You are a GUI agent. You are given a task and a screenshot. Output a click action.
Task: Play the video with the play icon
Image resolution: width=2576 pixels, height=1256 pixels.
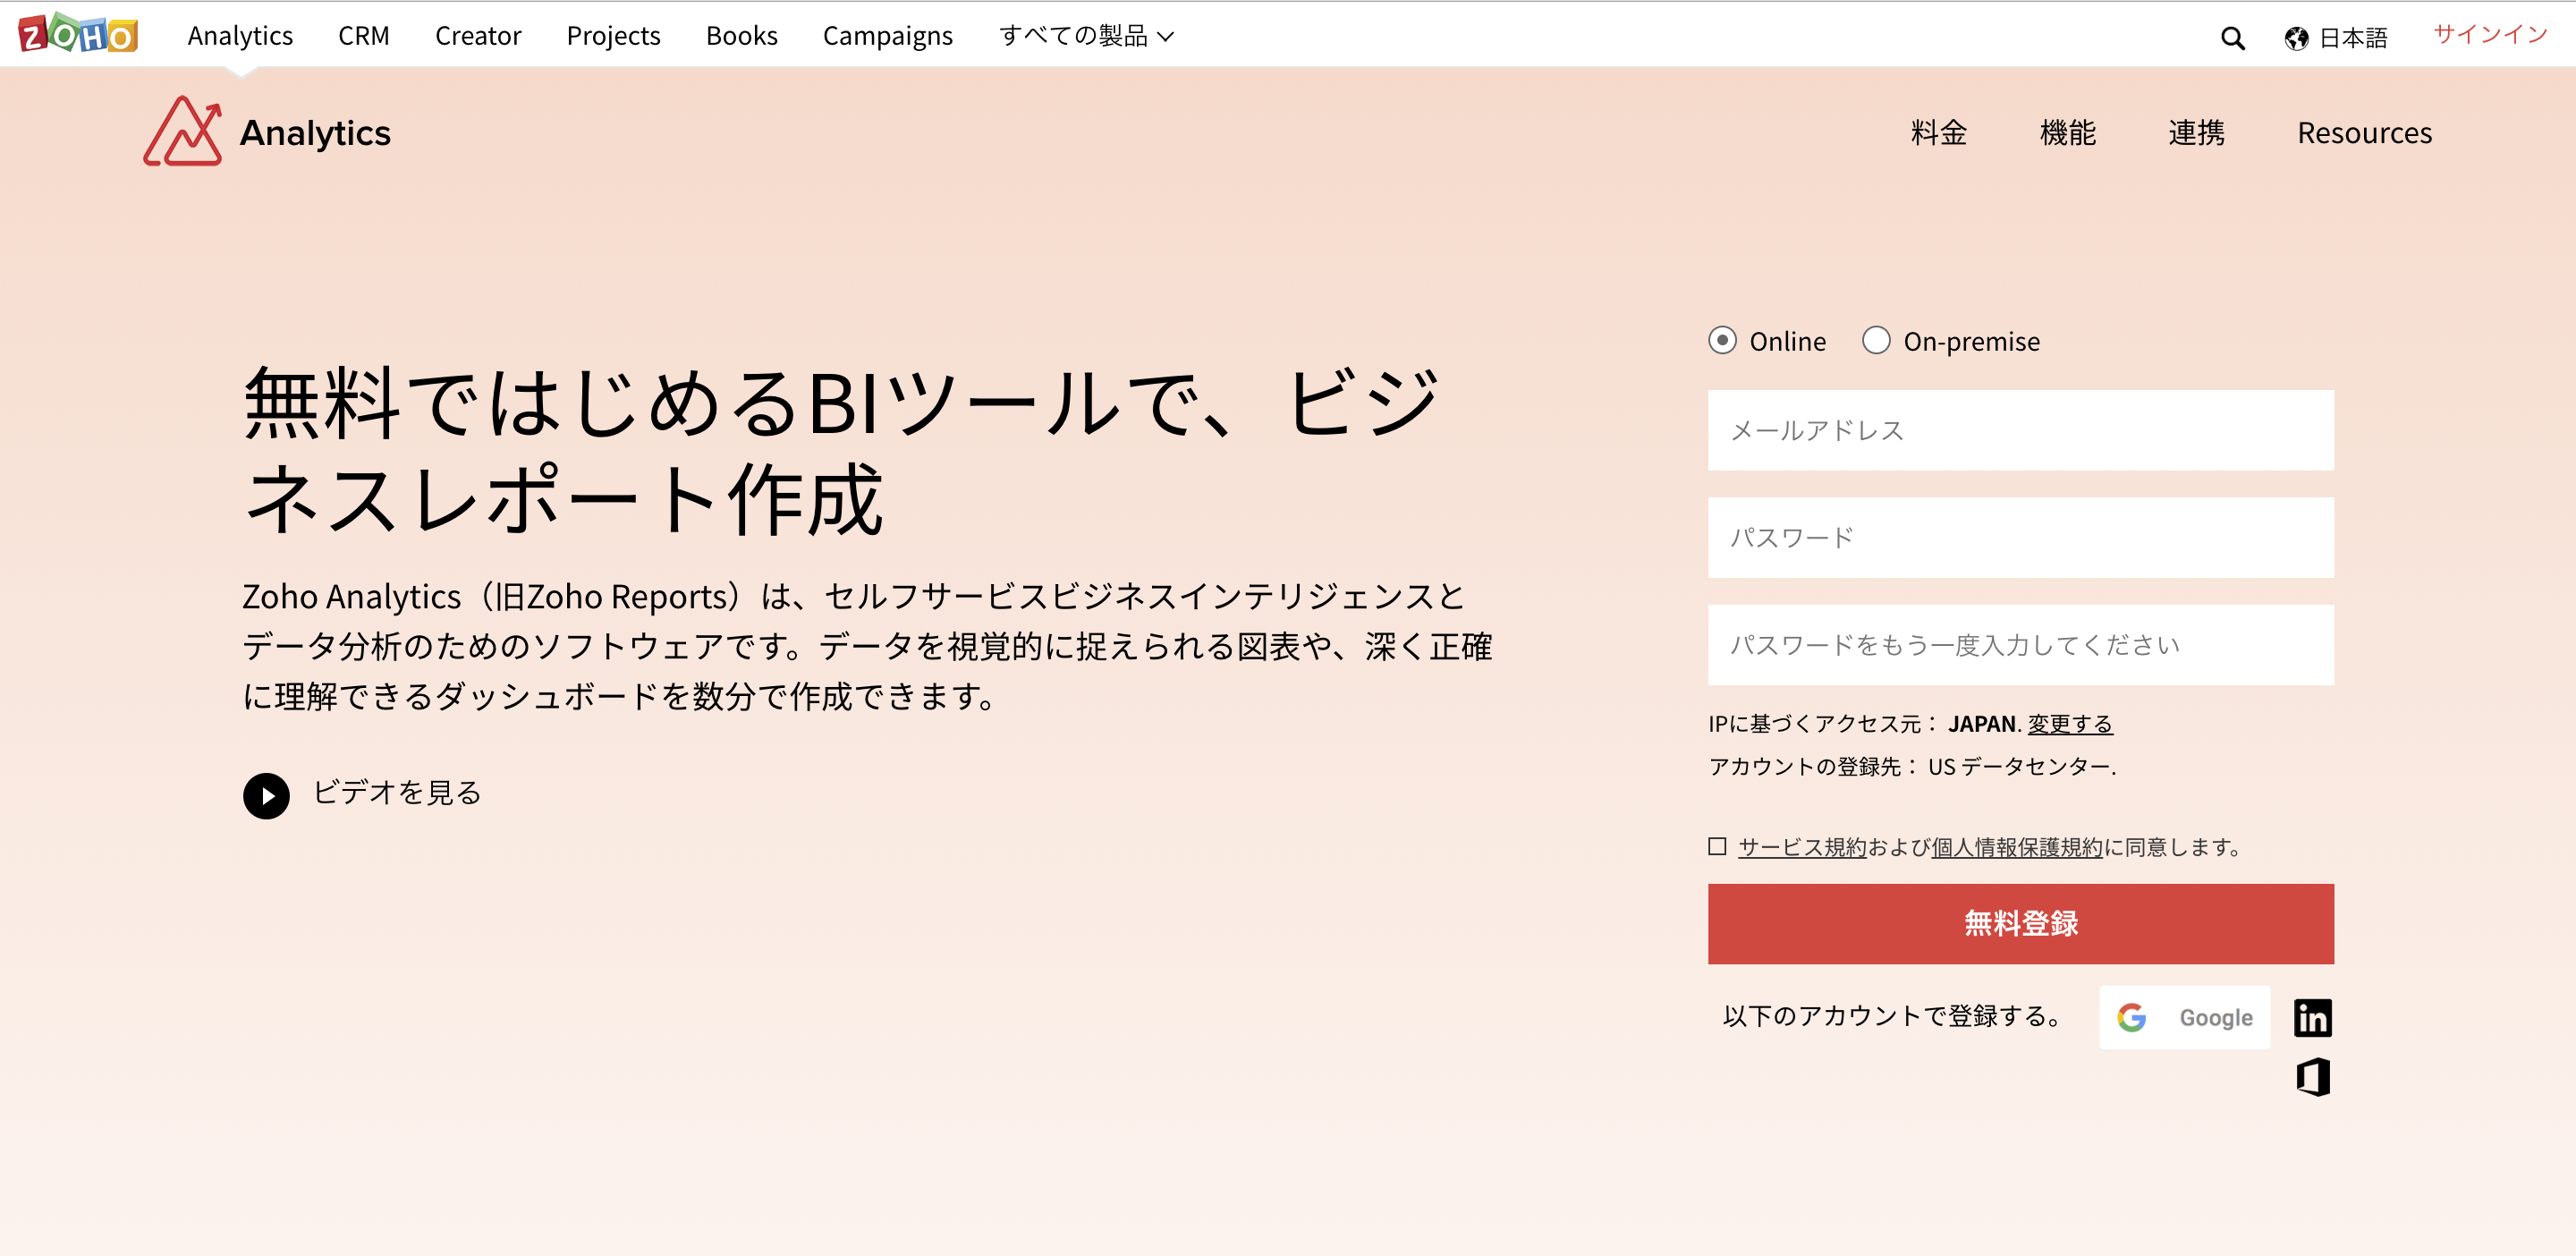pyautogui.click(x=266, y=795)
